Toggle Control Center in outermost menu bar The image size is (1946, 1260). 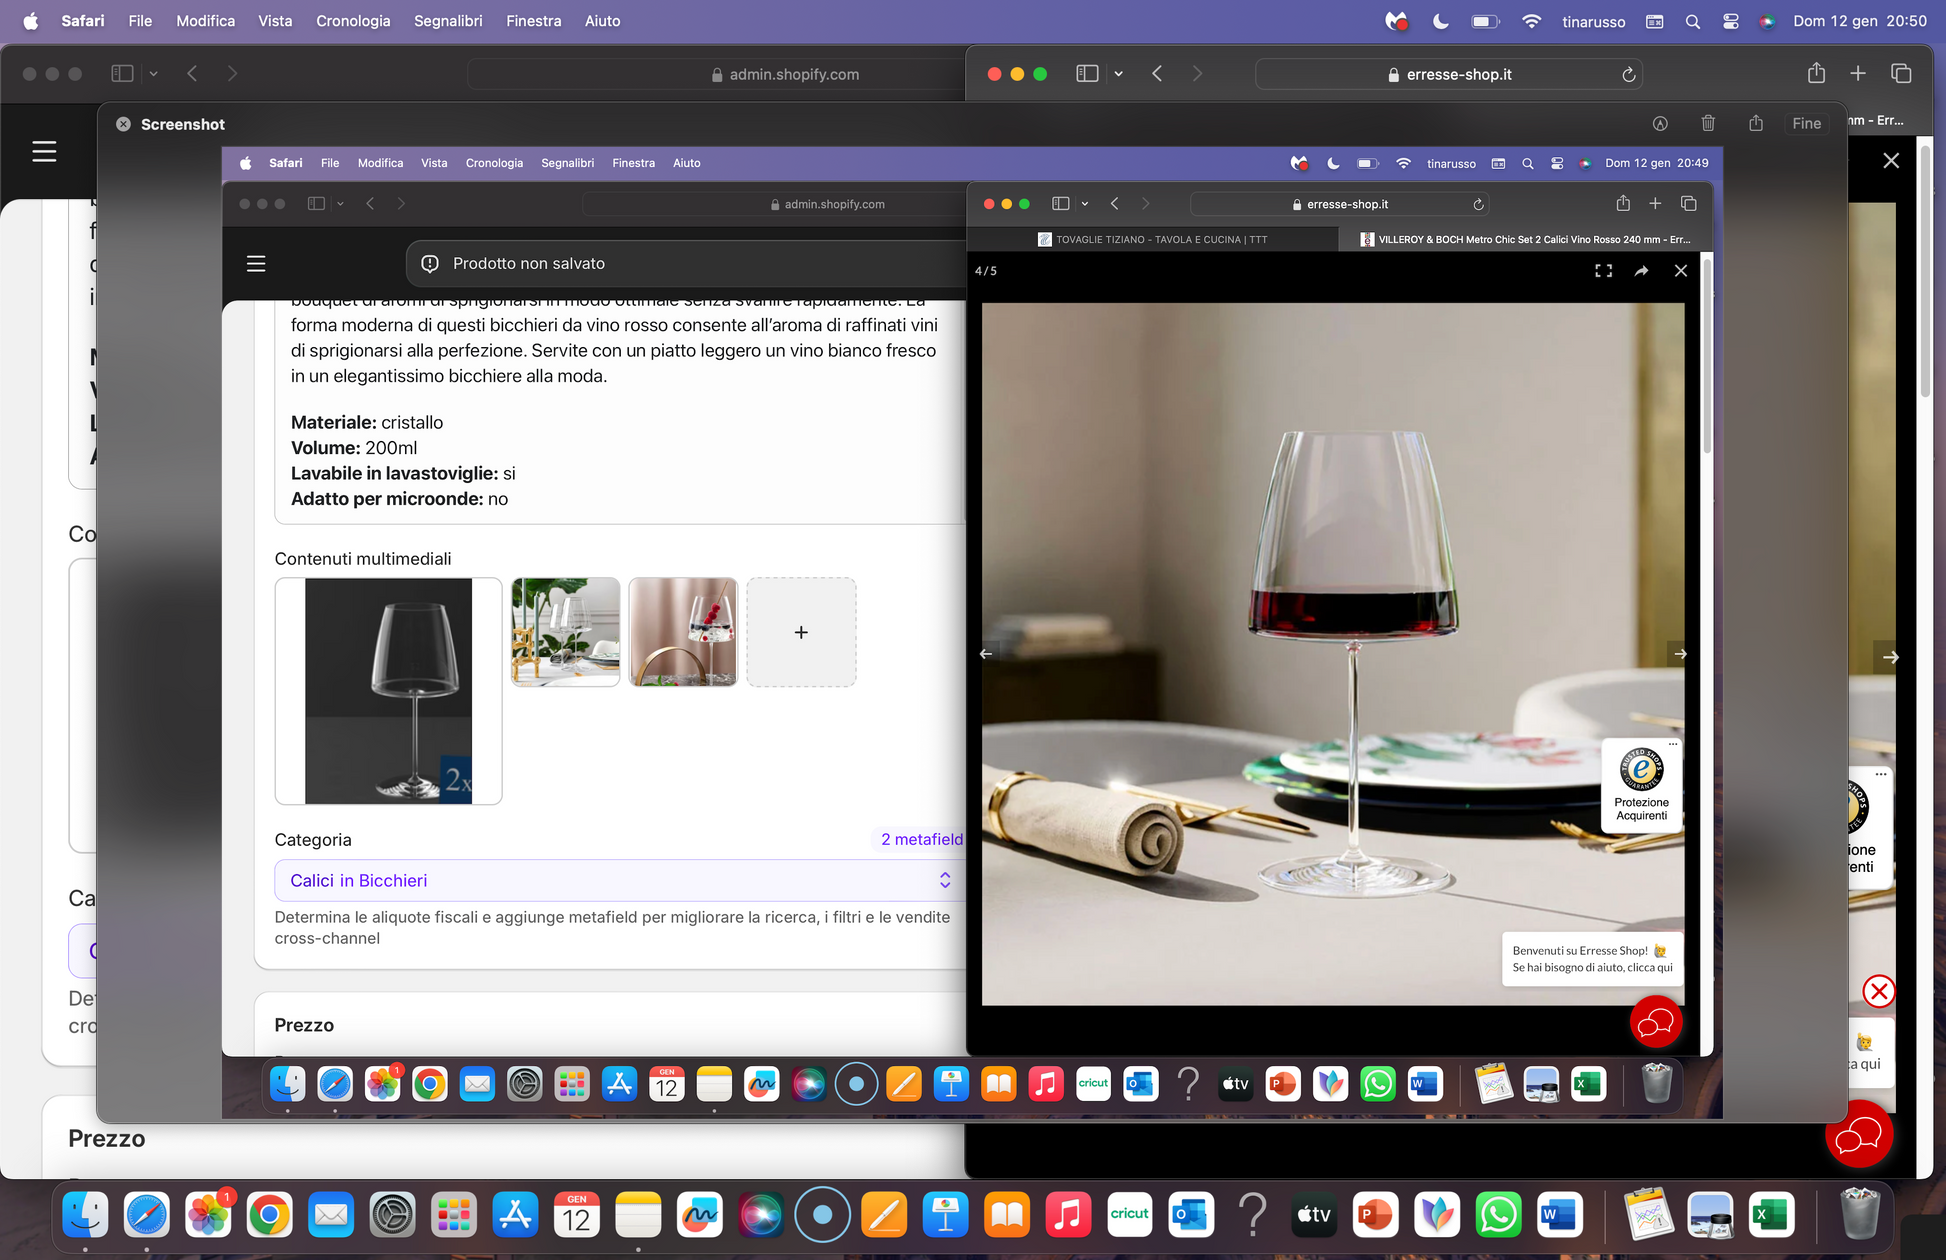[1731, 21]
